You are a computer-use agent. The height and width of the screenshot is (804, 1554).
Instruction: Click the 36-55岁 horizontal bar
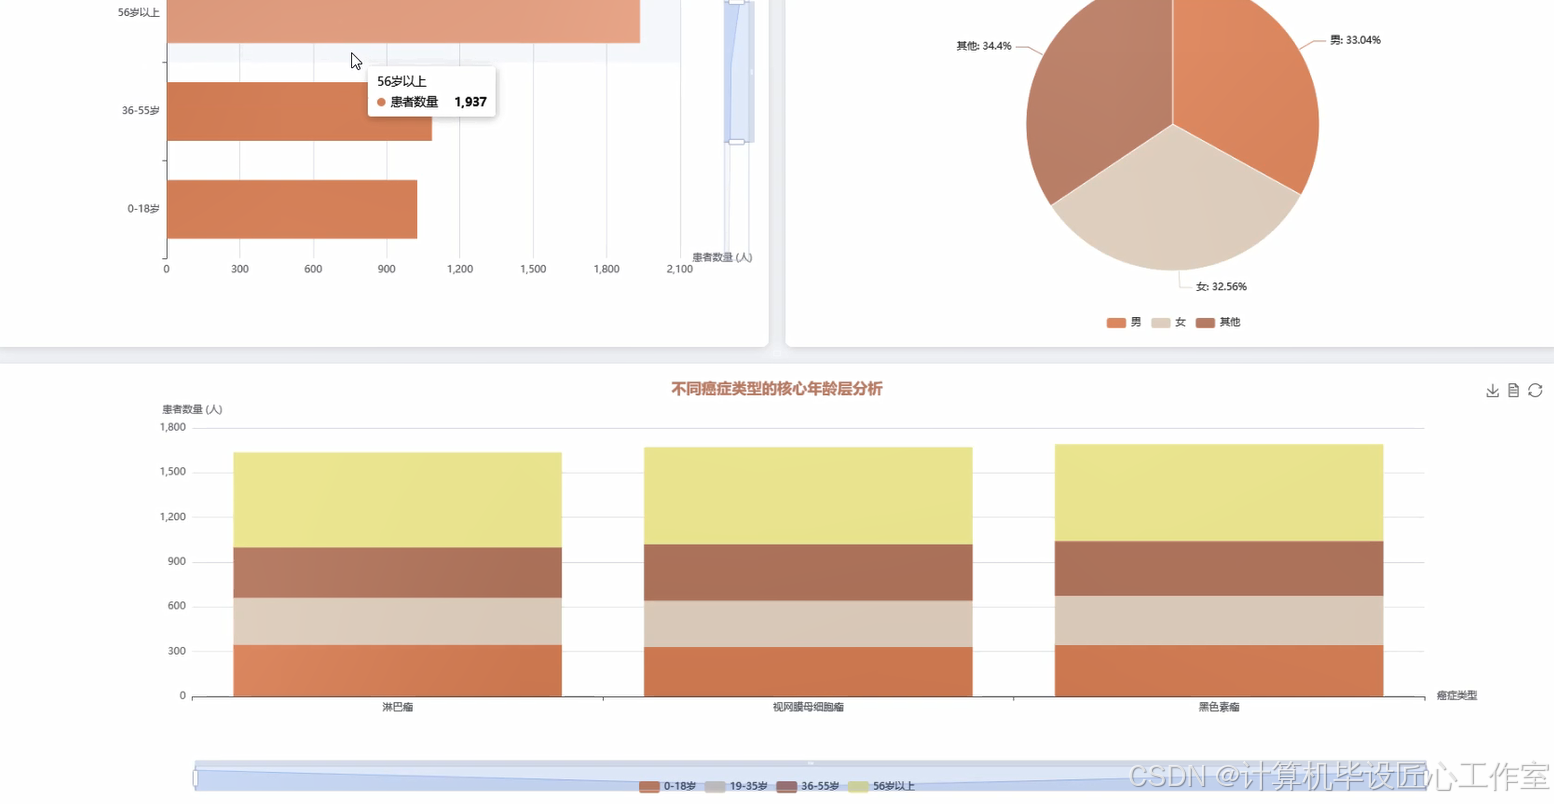click(299, 111)
